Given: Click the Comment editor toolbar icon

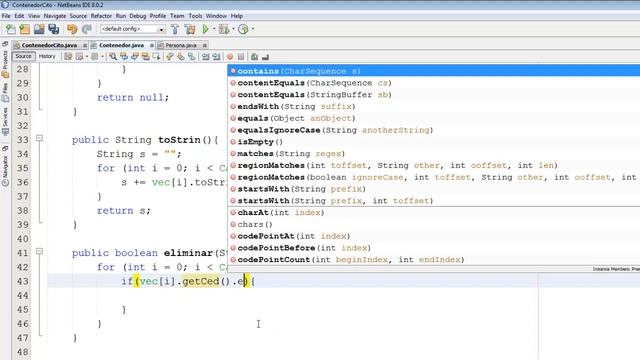Looking at the screenshot, I should coord(254,57).
